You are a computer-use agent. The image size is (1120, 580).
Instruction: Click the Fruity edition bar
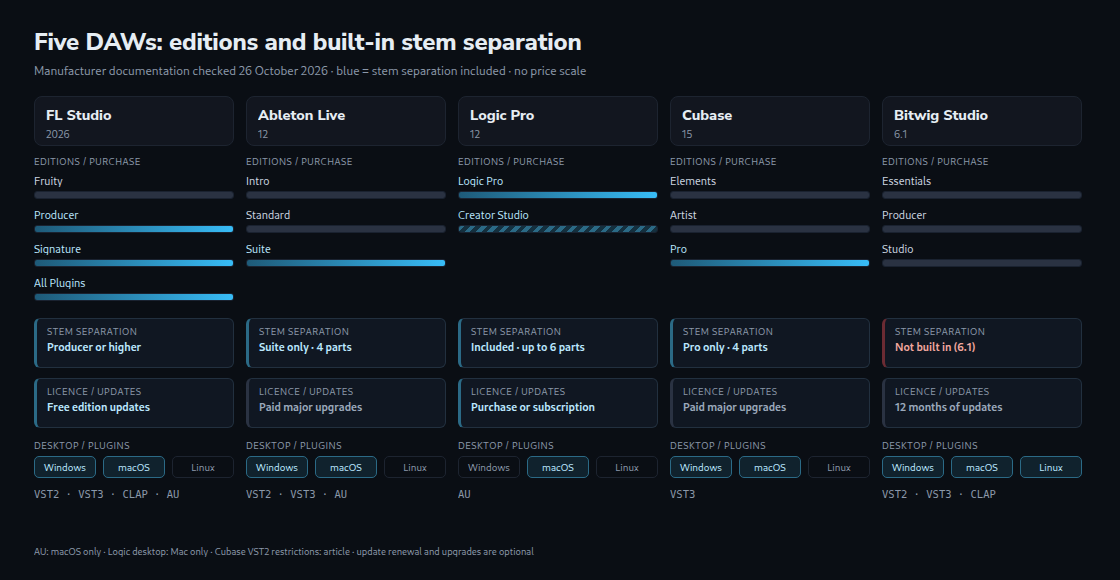[x=134, y=195]
